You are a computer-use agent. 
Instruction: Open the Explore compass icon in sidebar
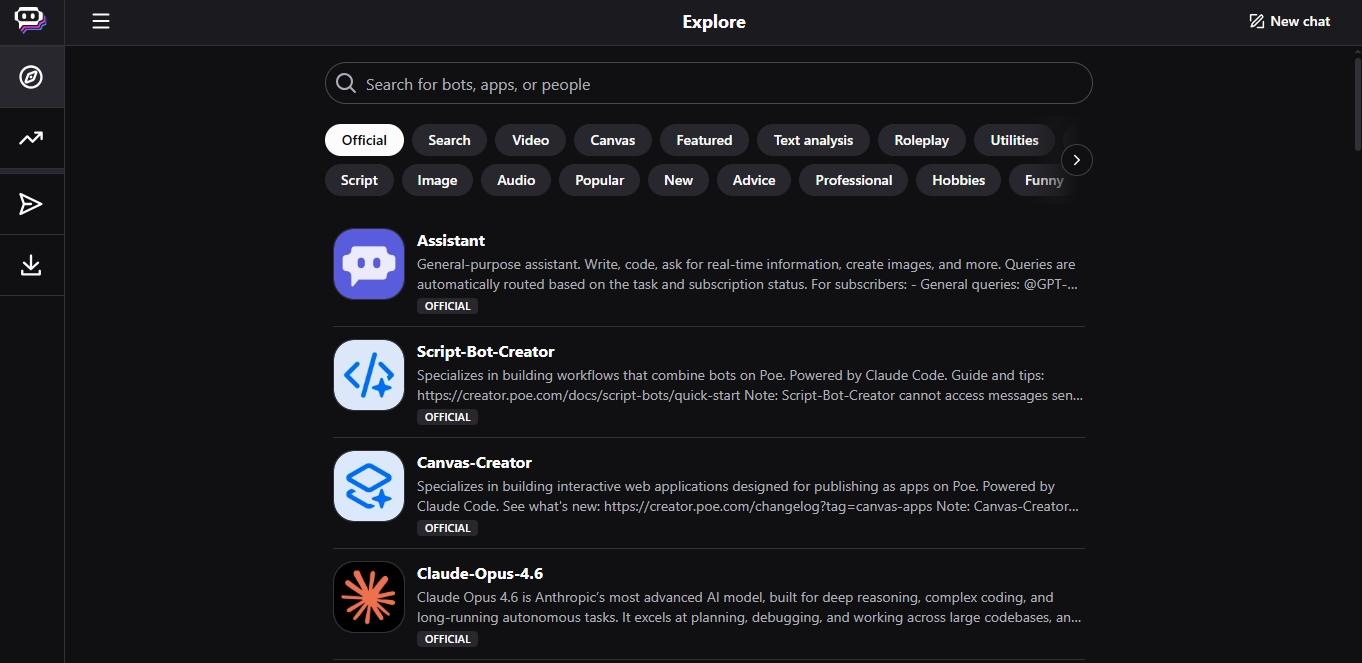point(31,77)
